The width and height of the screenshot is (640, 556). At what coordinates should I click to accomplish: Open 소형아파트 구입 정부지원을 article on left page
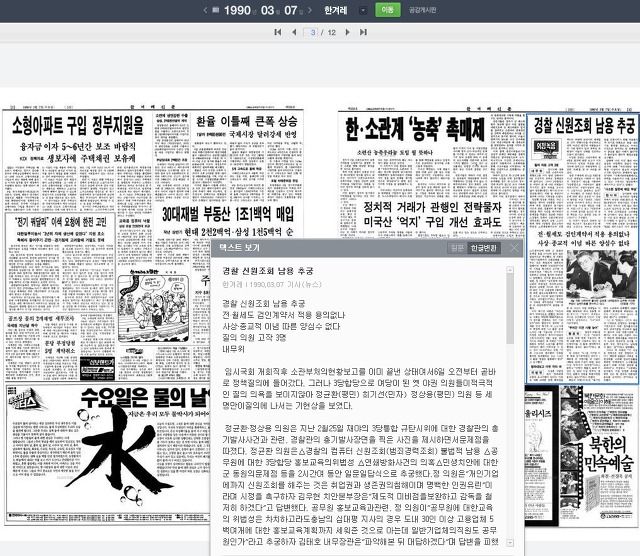(78, 125)
